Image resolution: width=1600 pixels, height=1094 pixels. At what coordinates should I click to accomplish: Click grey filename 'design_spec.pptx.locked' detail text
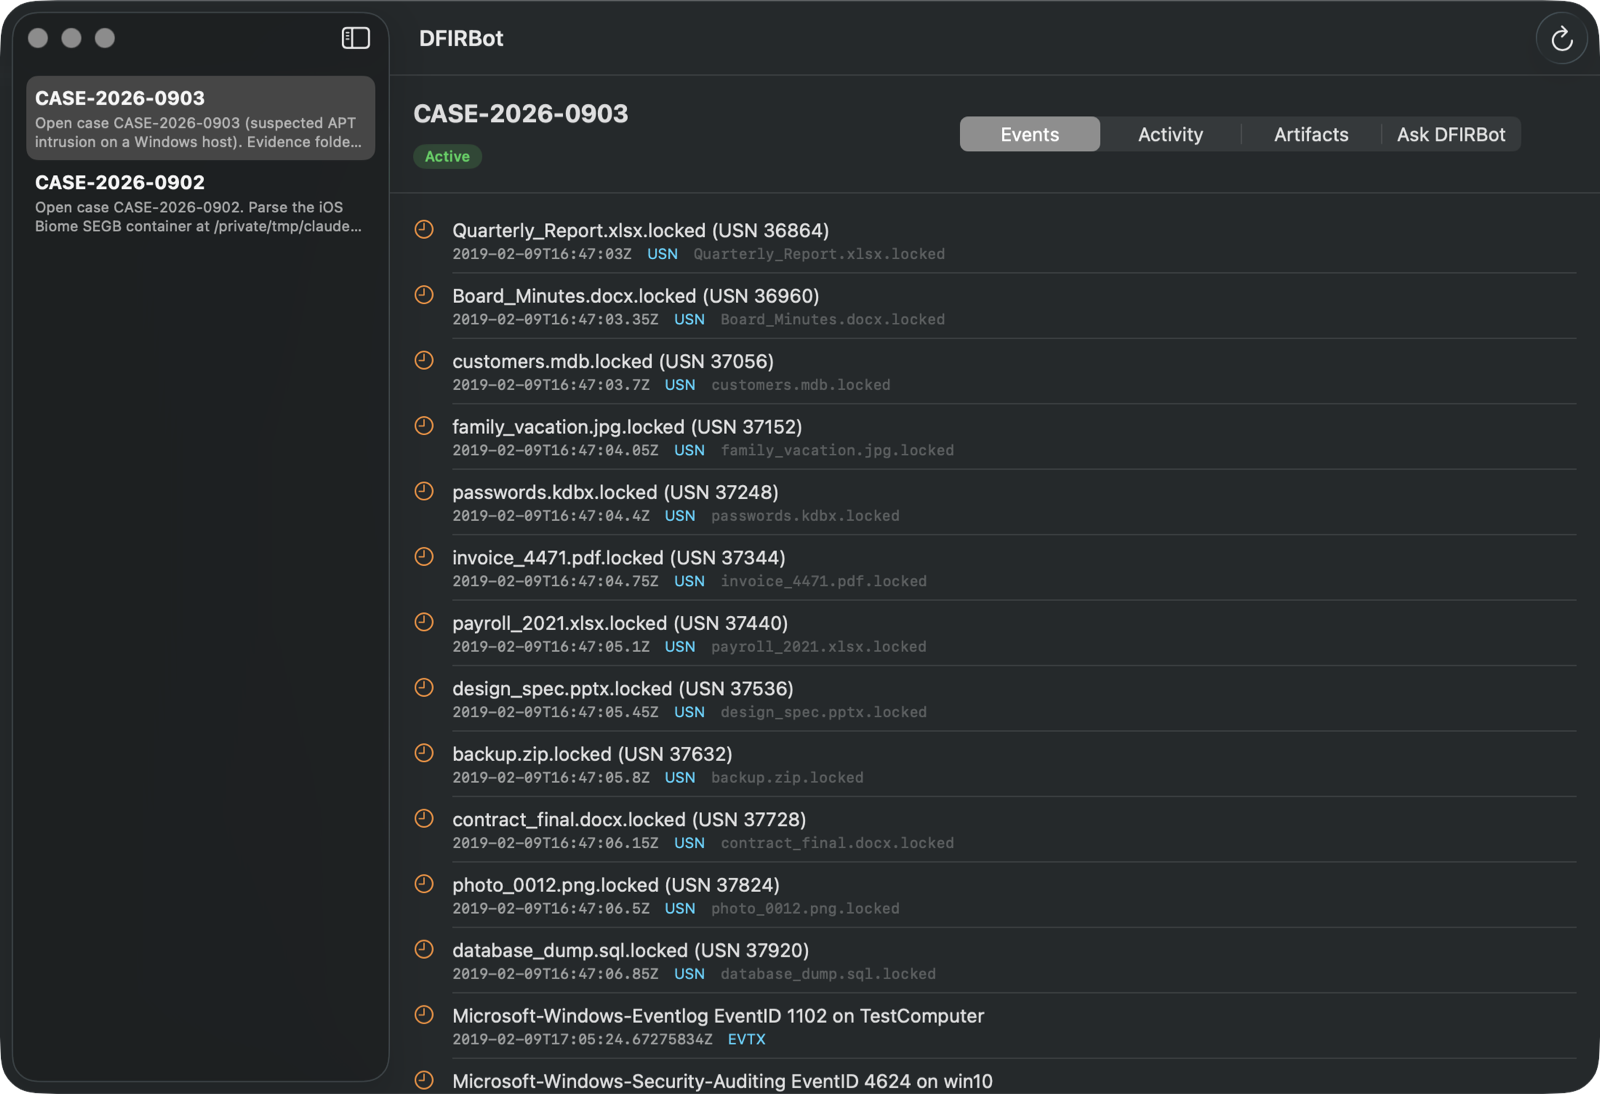tap(824, 712)
